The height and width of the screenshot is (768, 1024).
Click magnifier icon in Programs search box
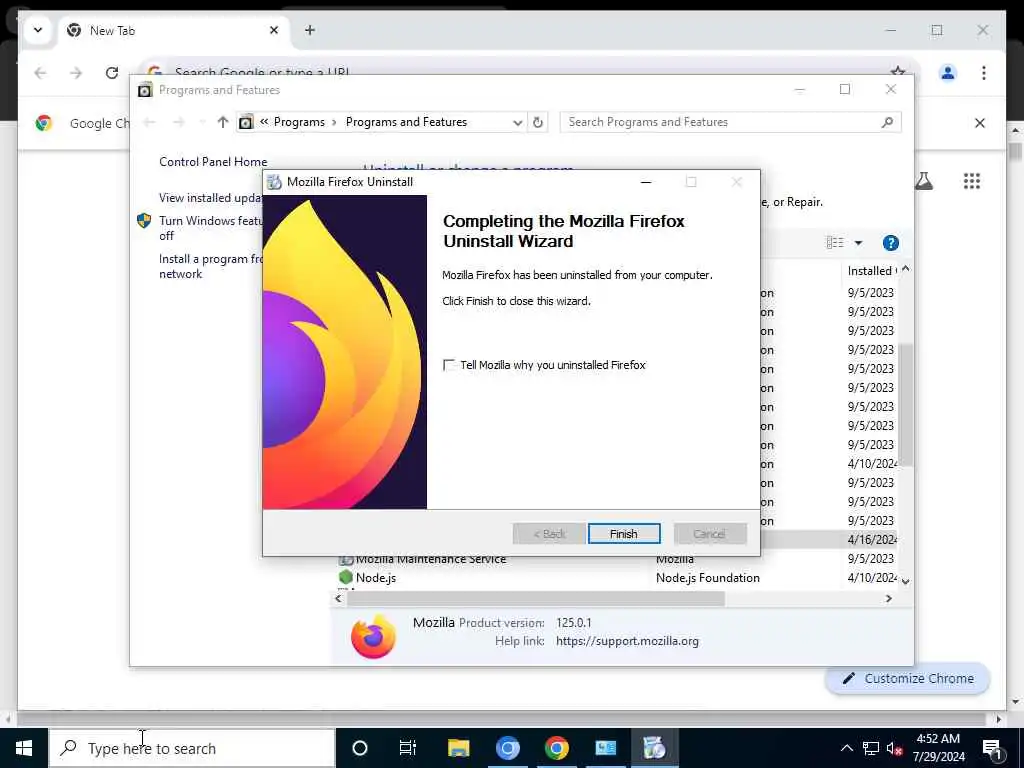pyautogui.click(x=887, y=122)
